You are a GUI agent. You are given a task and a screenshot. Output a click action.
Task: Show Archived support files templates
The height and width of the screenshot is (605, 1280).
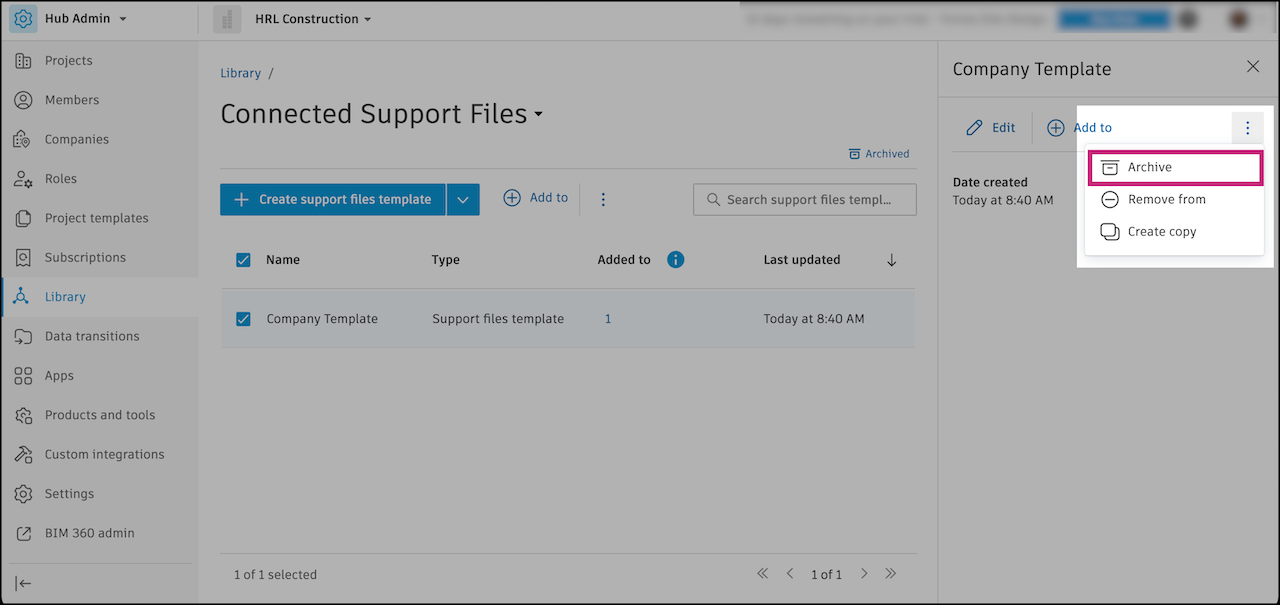click(x=879, y=153)
